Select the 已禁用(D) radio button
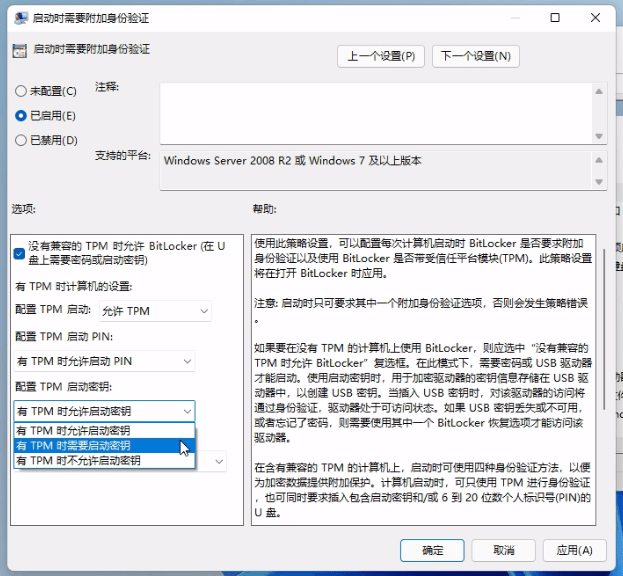The image size is (623, 576). click(x=21, y=140)
